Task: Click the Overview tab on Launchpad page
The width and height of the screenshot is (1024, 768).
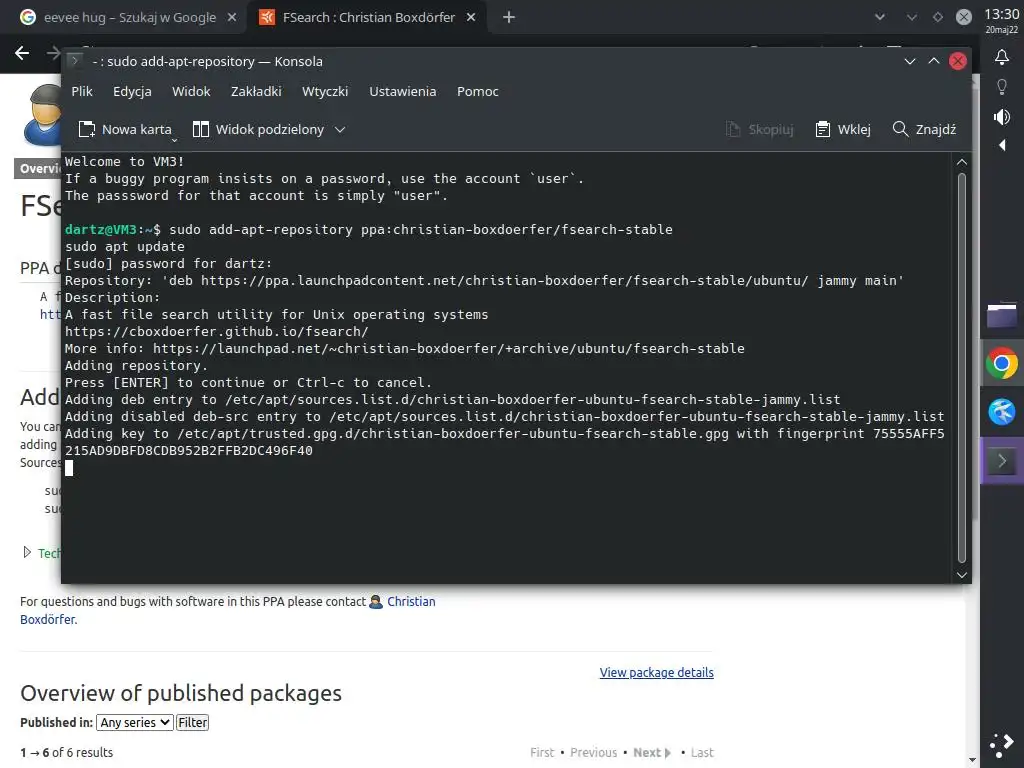Action: [x=38, y=168]
